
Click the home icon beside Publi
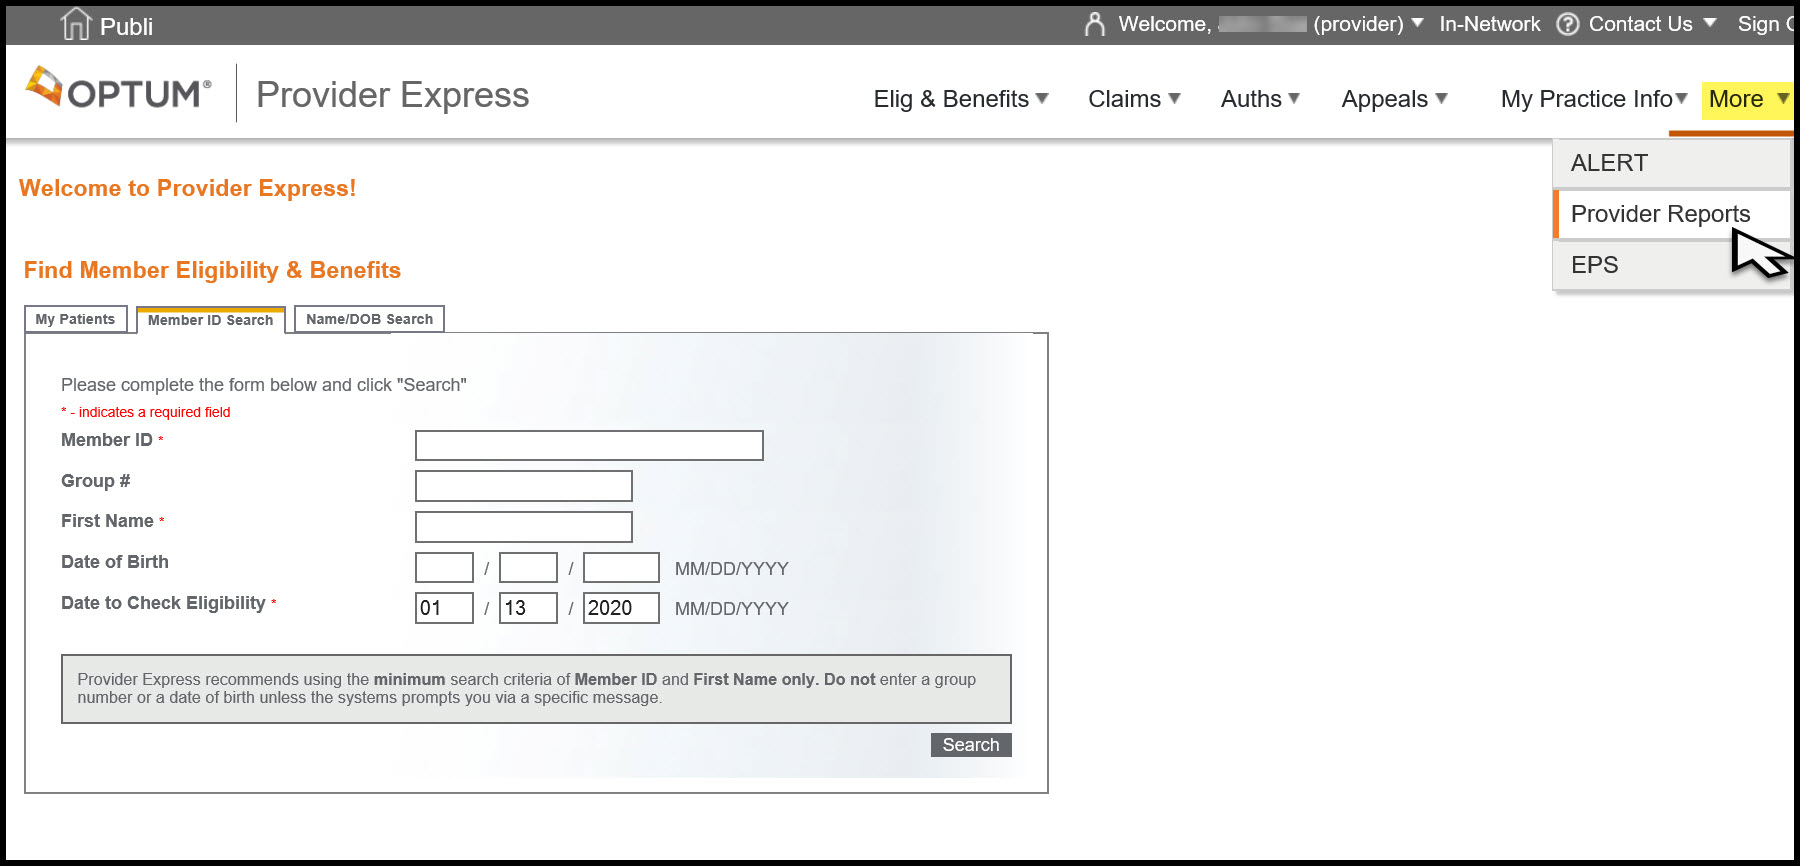(x=76, y=24)
